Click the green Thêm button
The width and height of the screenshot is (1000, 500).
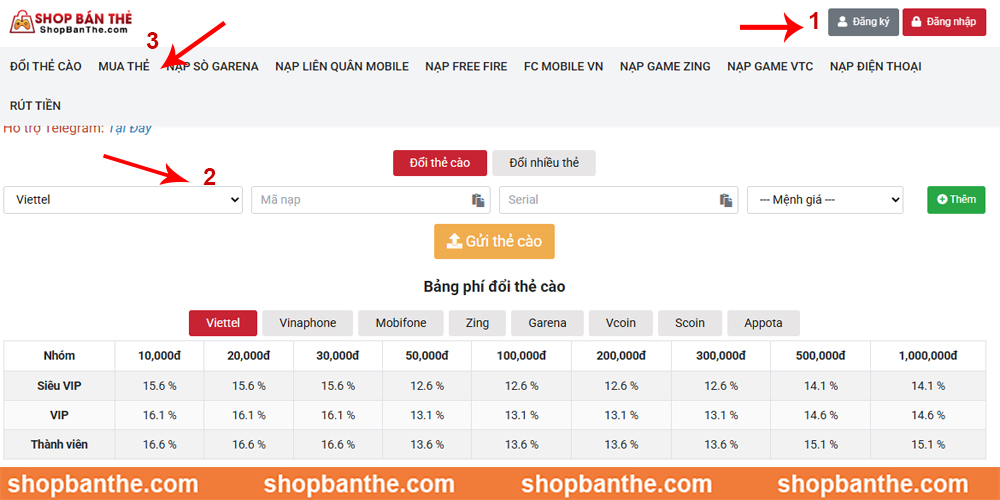[956, 200]
